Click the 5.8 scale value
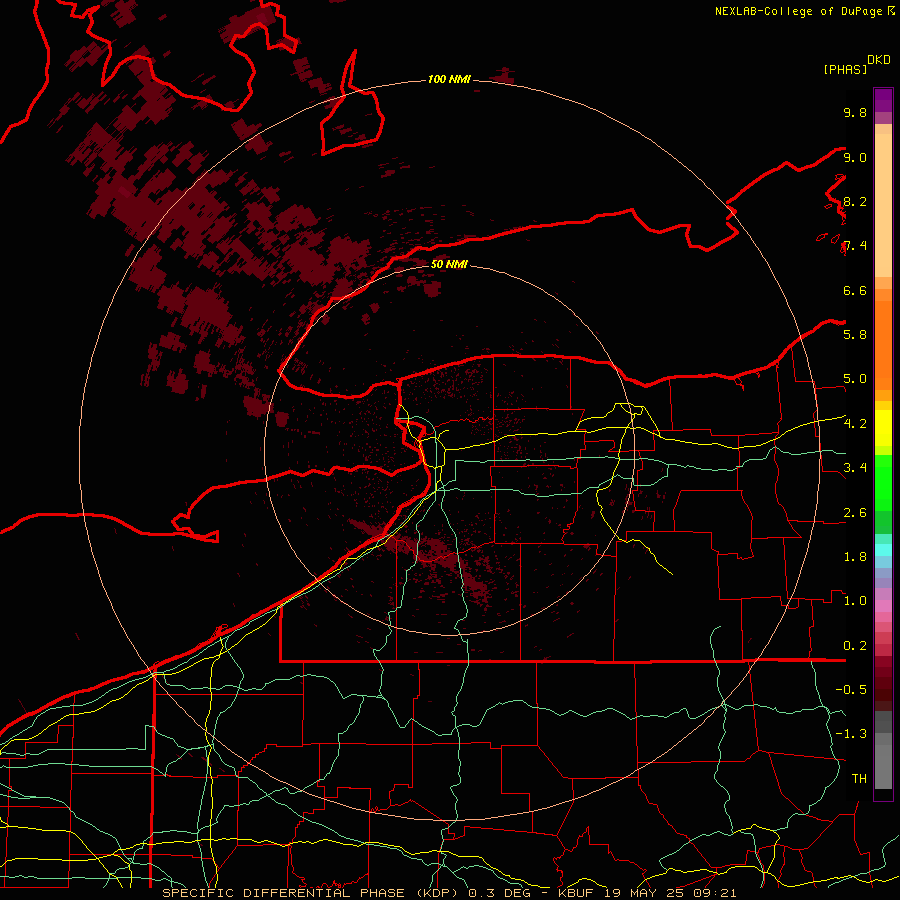This screenshot has height=900, width=900. pyautogui.click(x=855, y=334)
